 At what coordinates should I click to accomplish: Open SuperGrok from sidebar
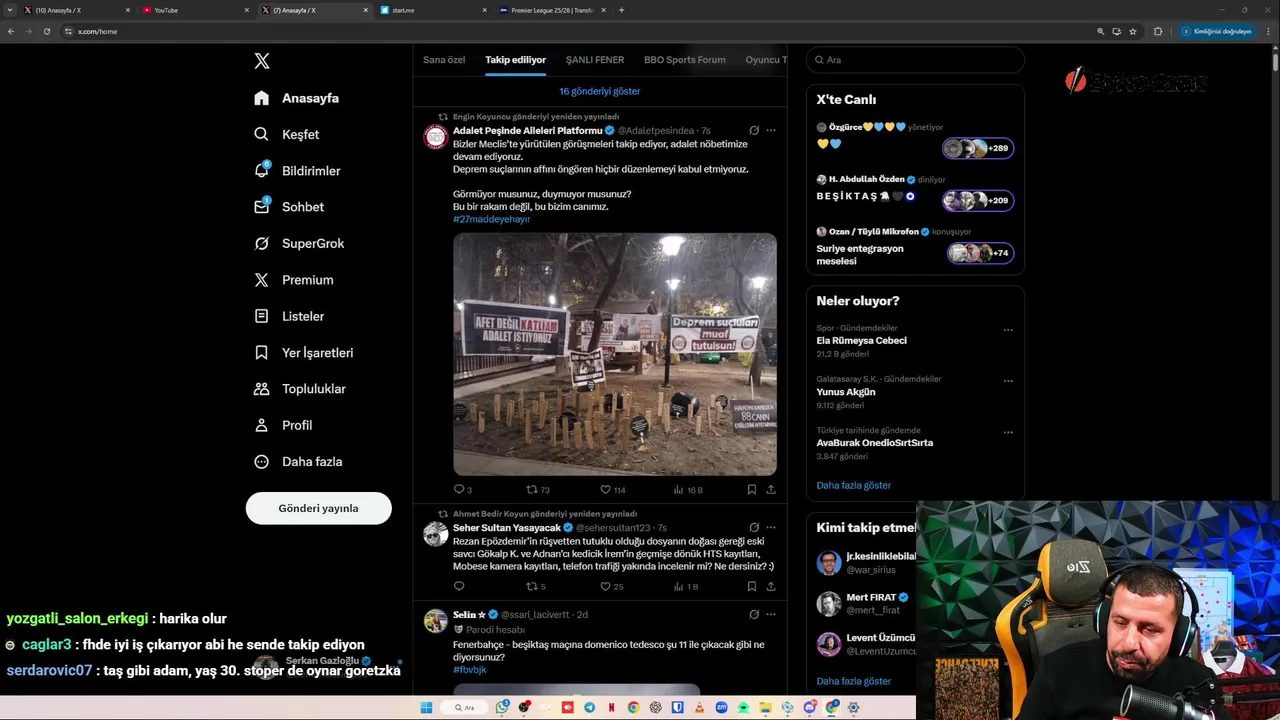pyautogui.click(x=299, y=243)
